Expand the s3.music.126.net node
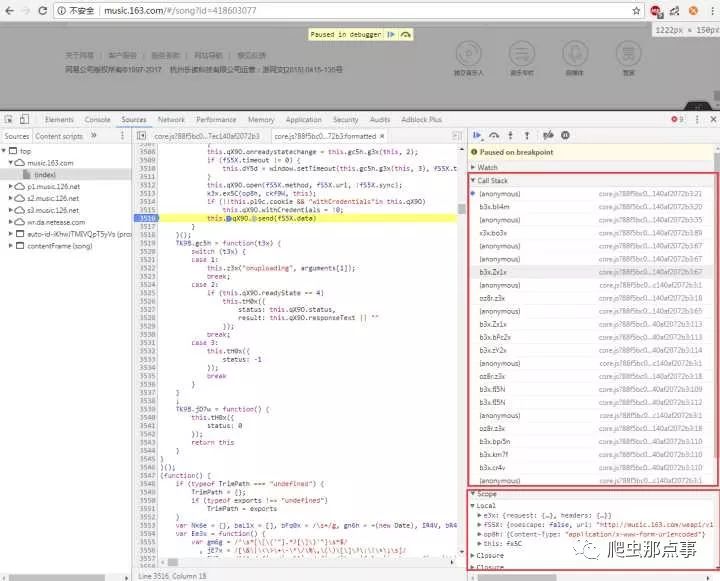This screenshot has width=720, height=581. [x=11, y=210]
